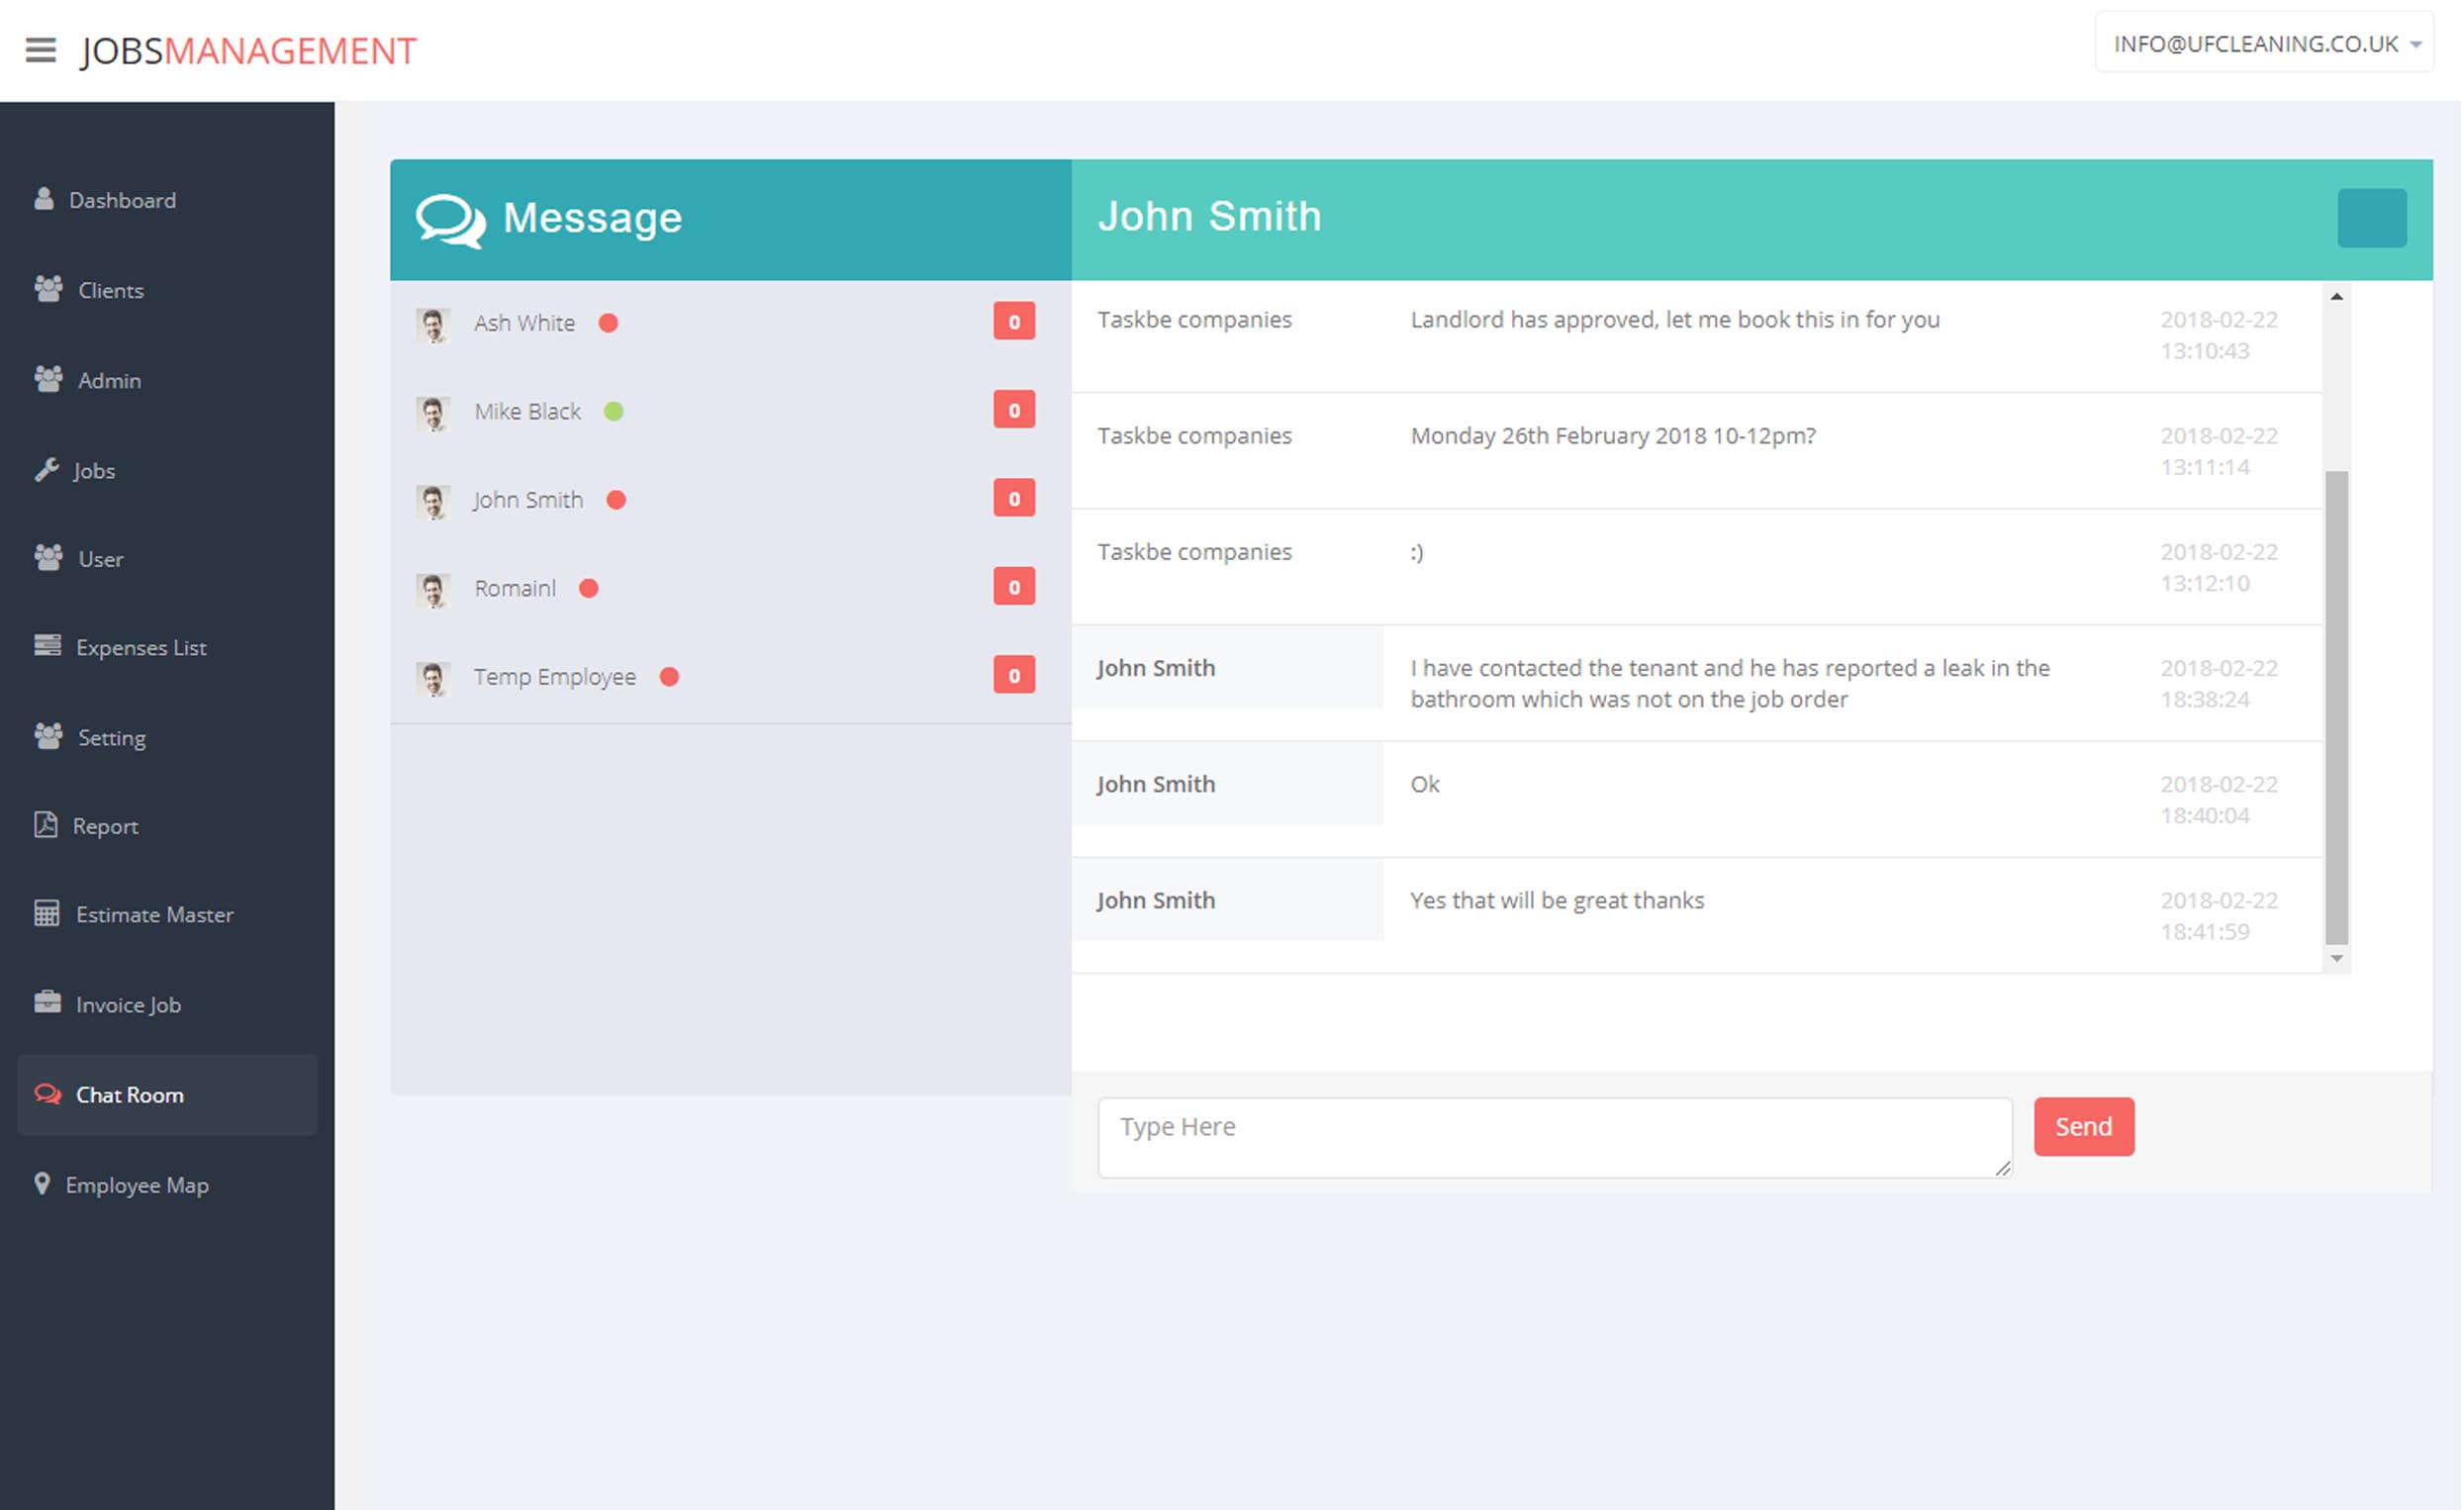2464x1510 pixels.
Task: Click the Estimate Master calculator icon
Action: point(47,914)
